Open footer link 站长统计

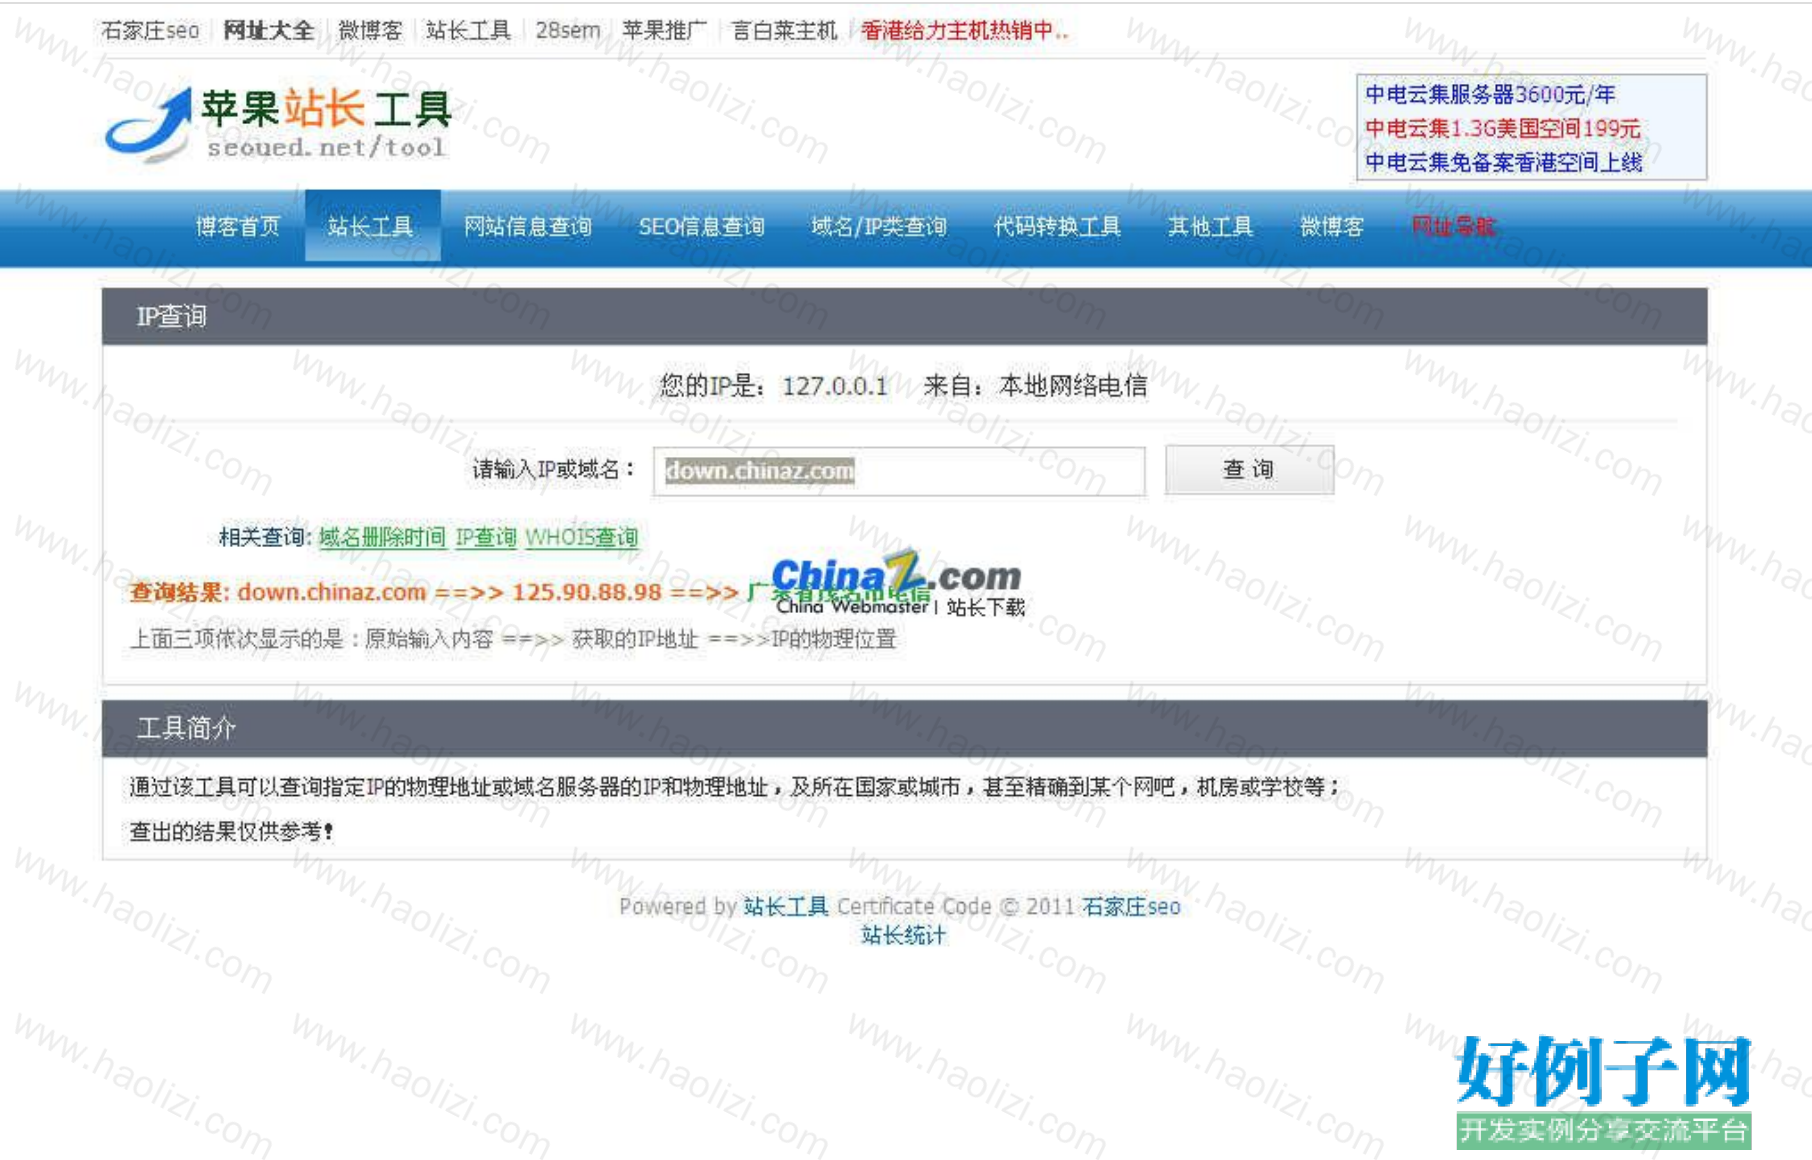pos(903,936)
